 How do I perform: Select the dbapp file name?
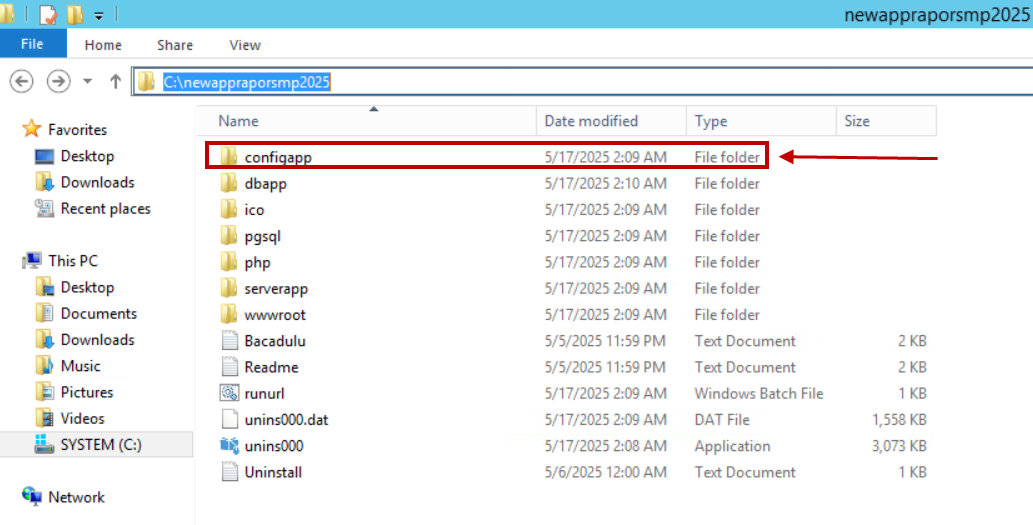tap(265, 184)
